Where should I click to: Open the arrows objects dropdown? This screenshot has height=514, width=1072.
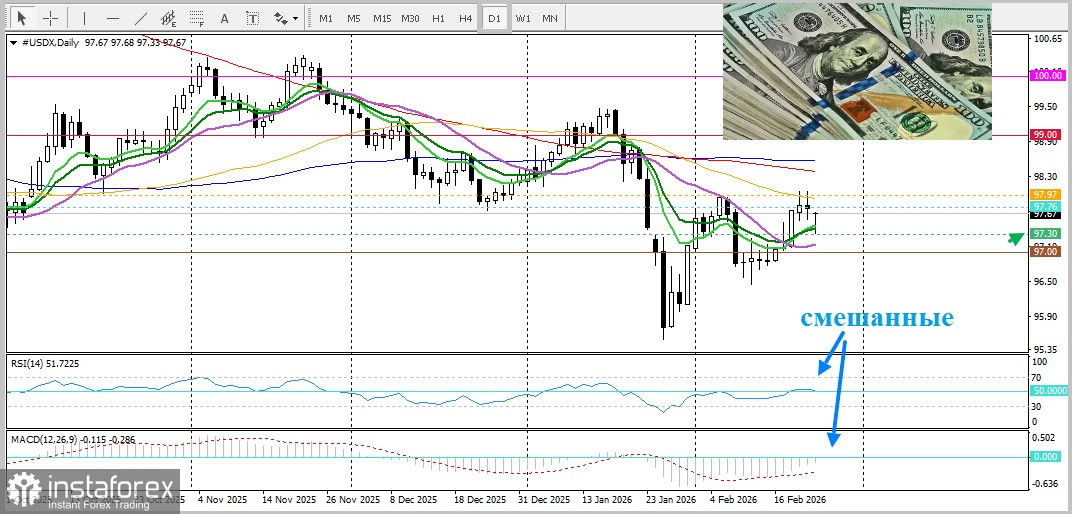(x=286, y=18)
